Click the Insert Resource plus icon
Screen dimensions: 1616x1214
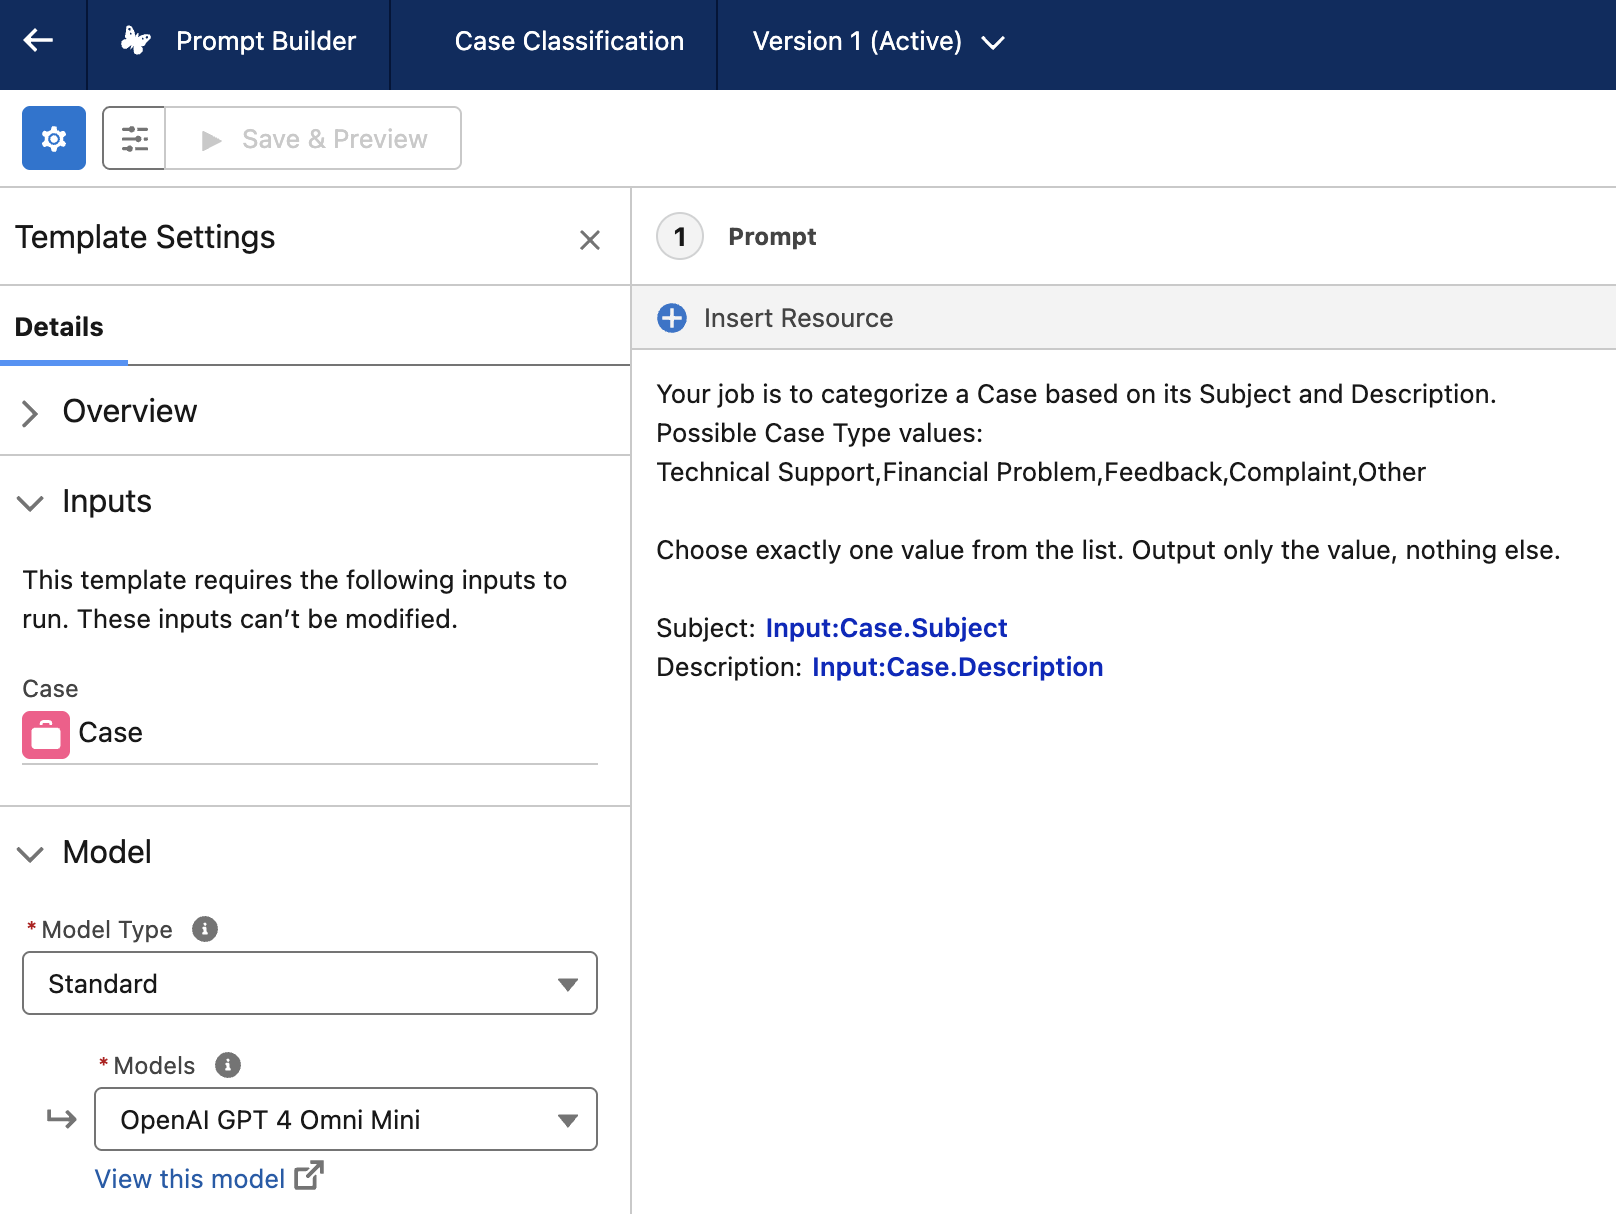click(x=672, y=317)
